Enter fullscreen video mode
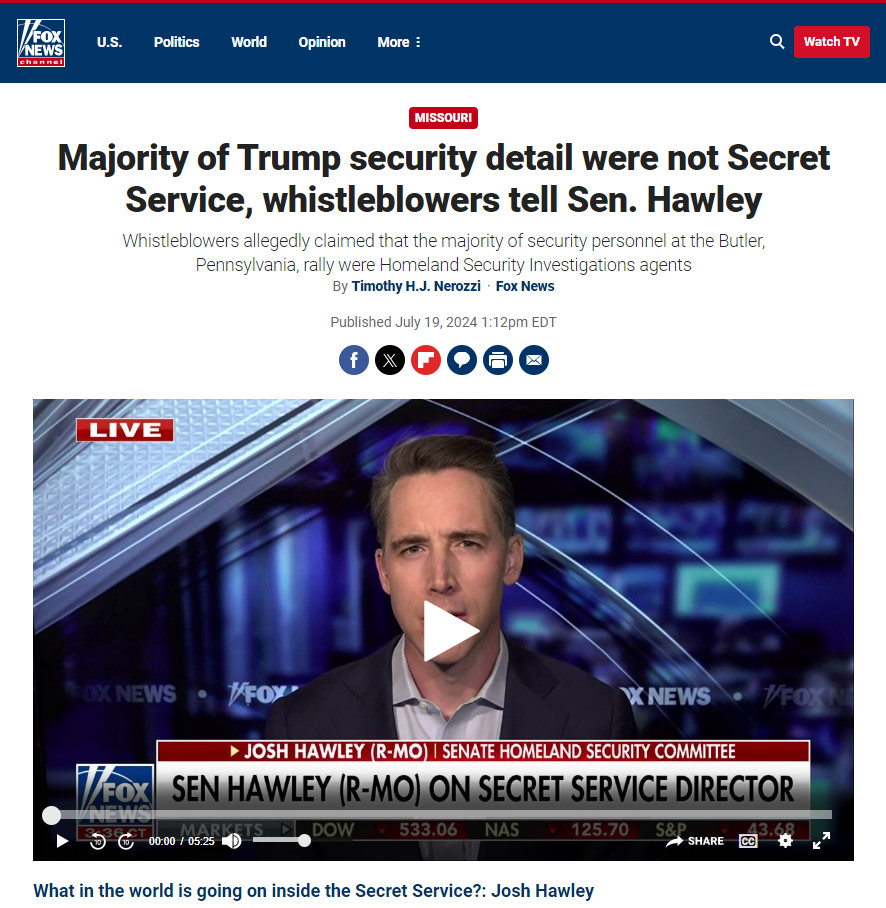Image resolution: width=886 pixels, height=908 pixels. 821,841
